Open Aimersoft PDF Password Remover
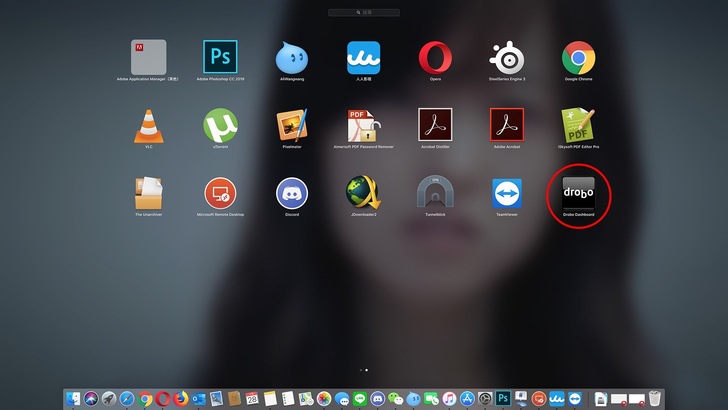Viewport: 728px width, 410px height. tap(363, 125)
